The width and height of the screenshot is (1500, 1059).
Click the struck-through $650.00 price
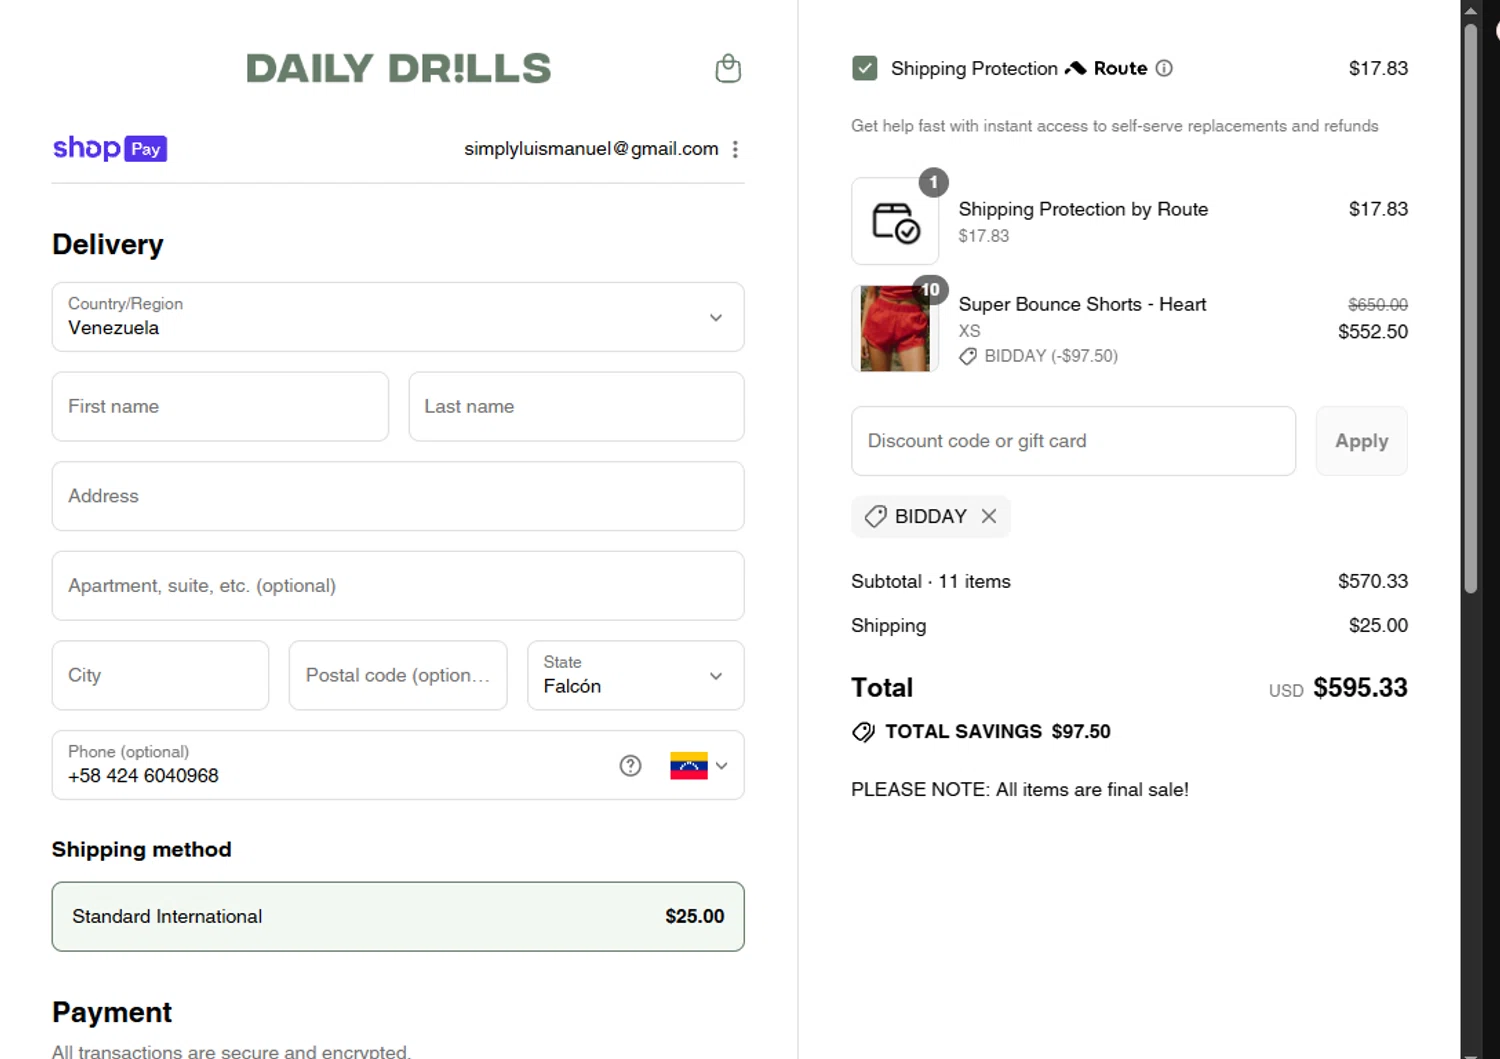point(1378,304)
